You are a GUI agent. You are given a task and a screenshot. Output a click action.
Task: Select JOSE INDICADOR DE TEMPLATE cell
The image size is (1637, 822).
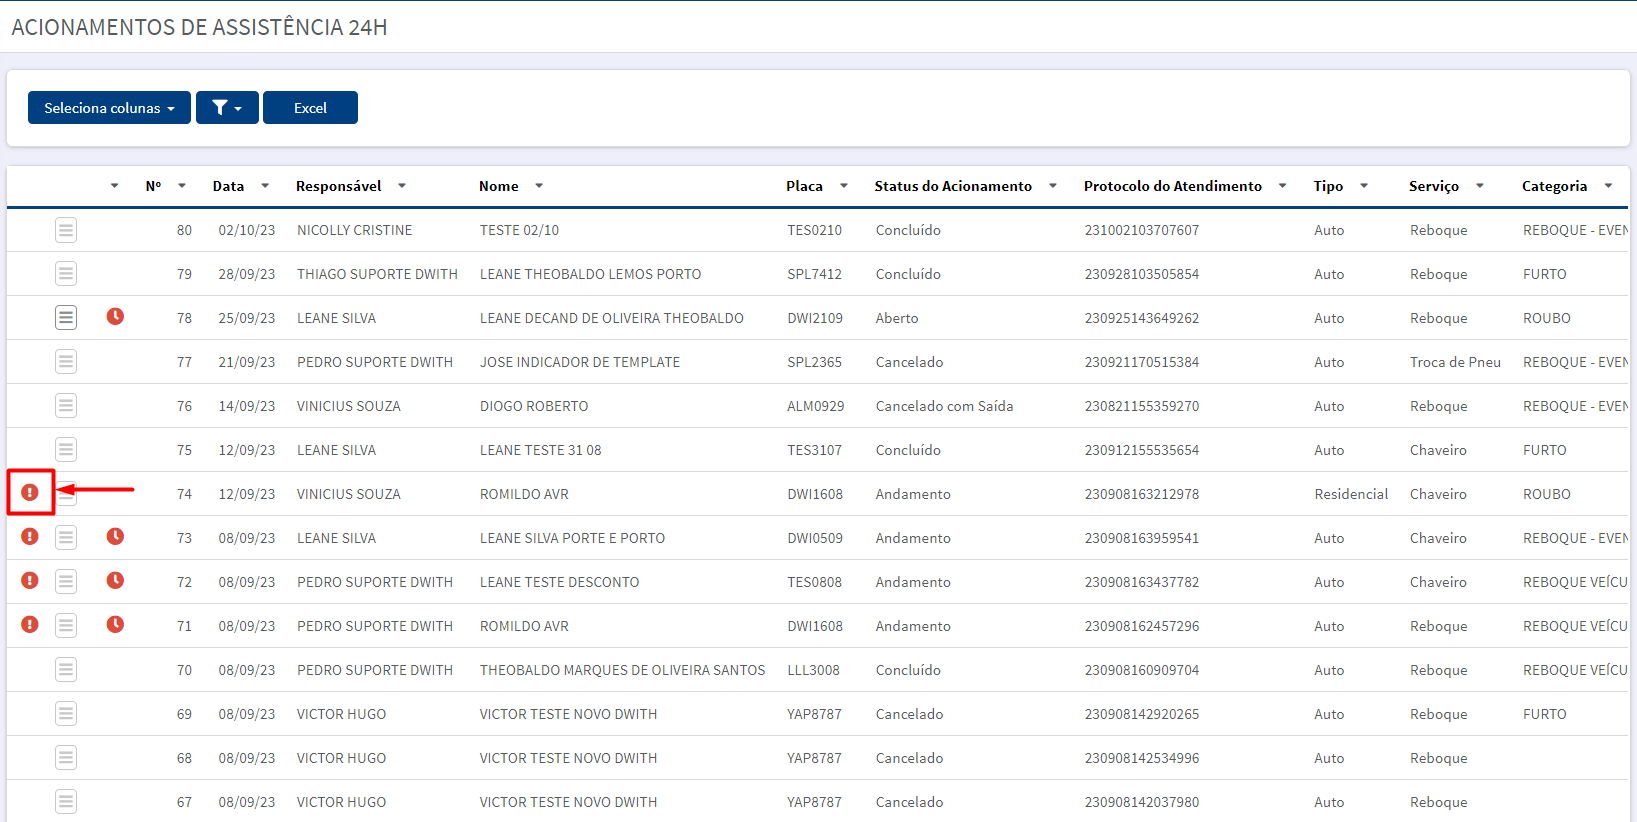(x=580, y=362)
